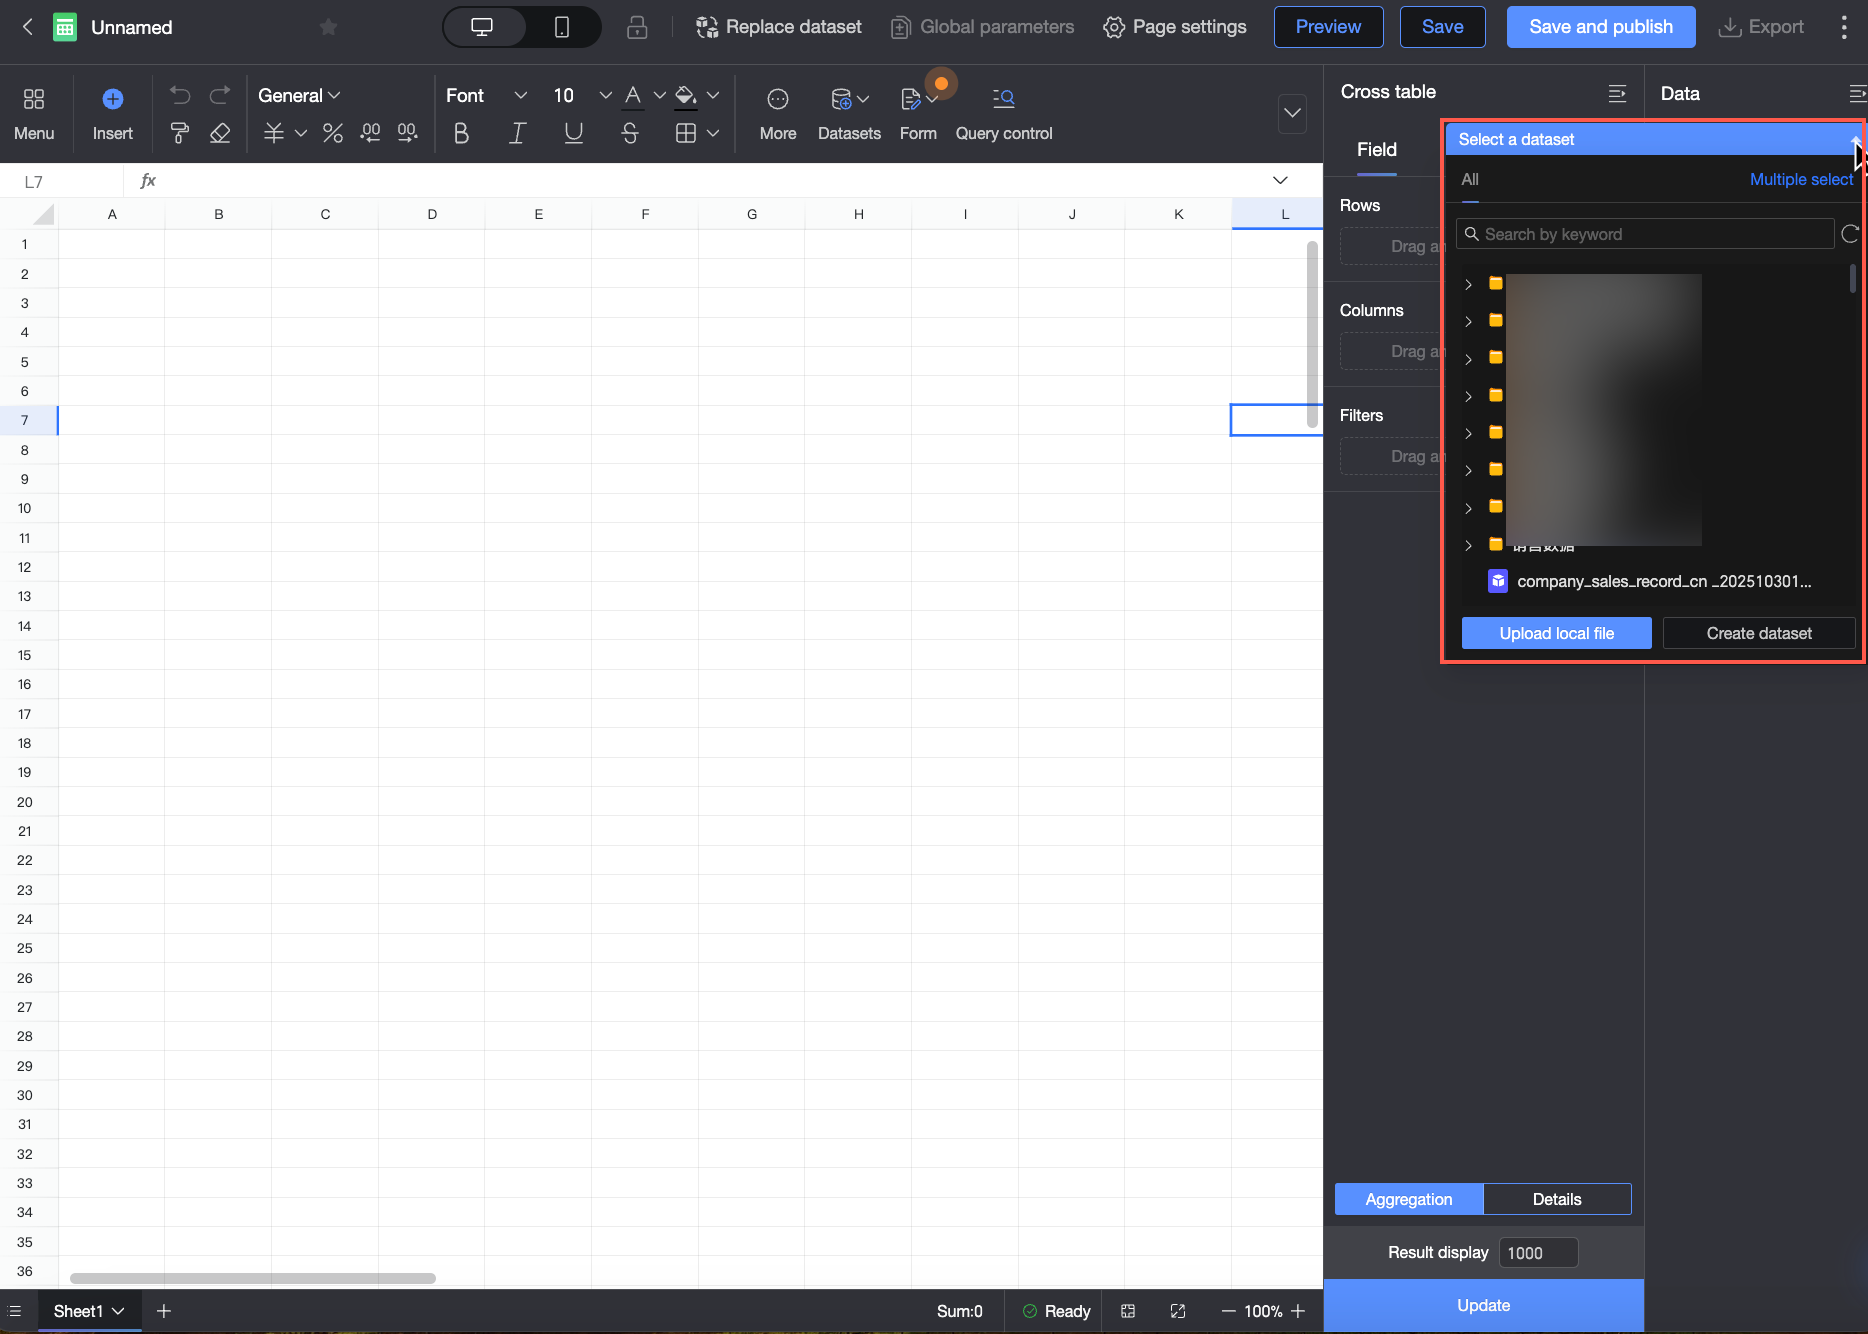Click the increase decimal places icon

(407, 133)
